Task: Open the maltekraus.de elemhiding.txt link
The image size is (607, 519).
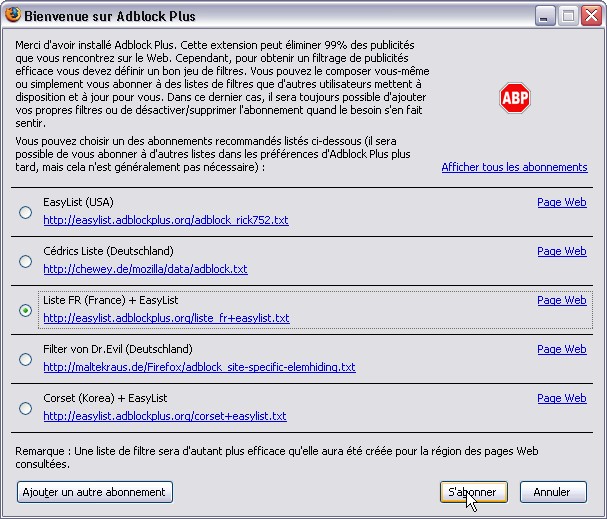Action: [x=199, y=367]
